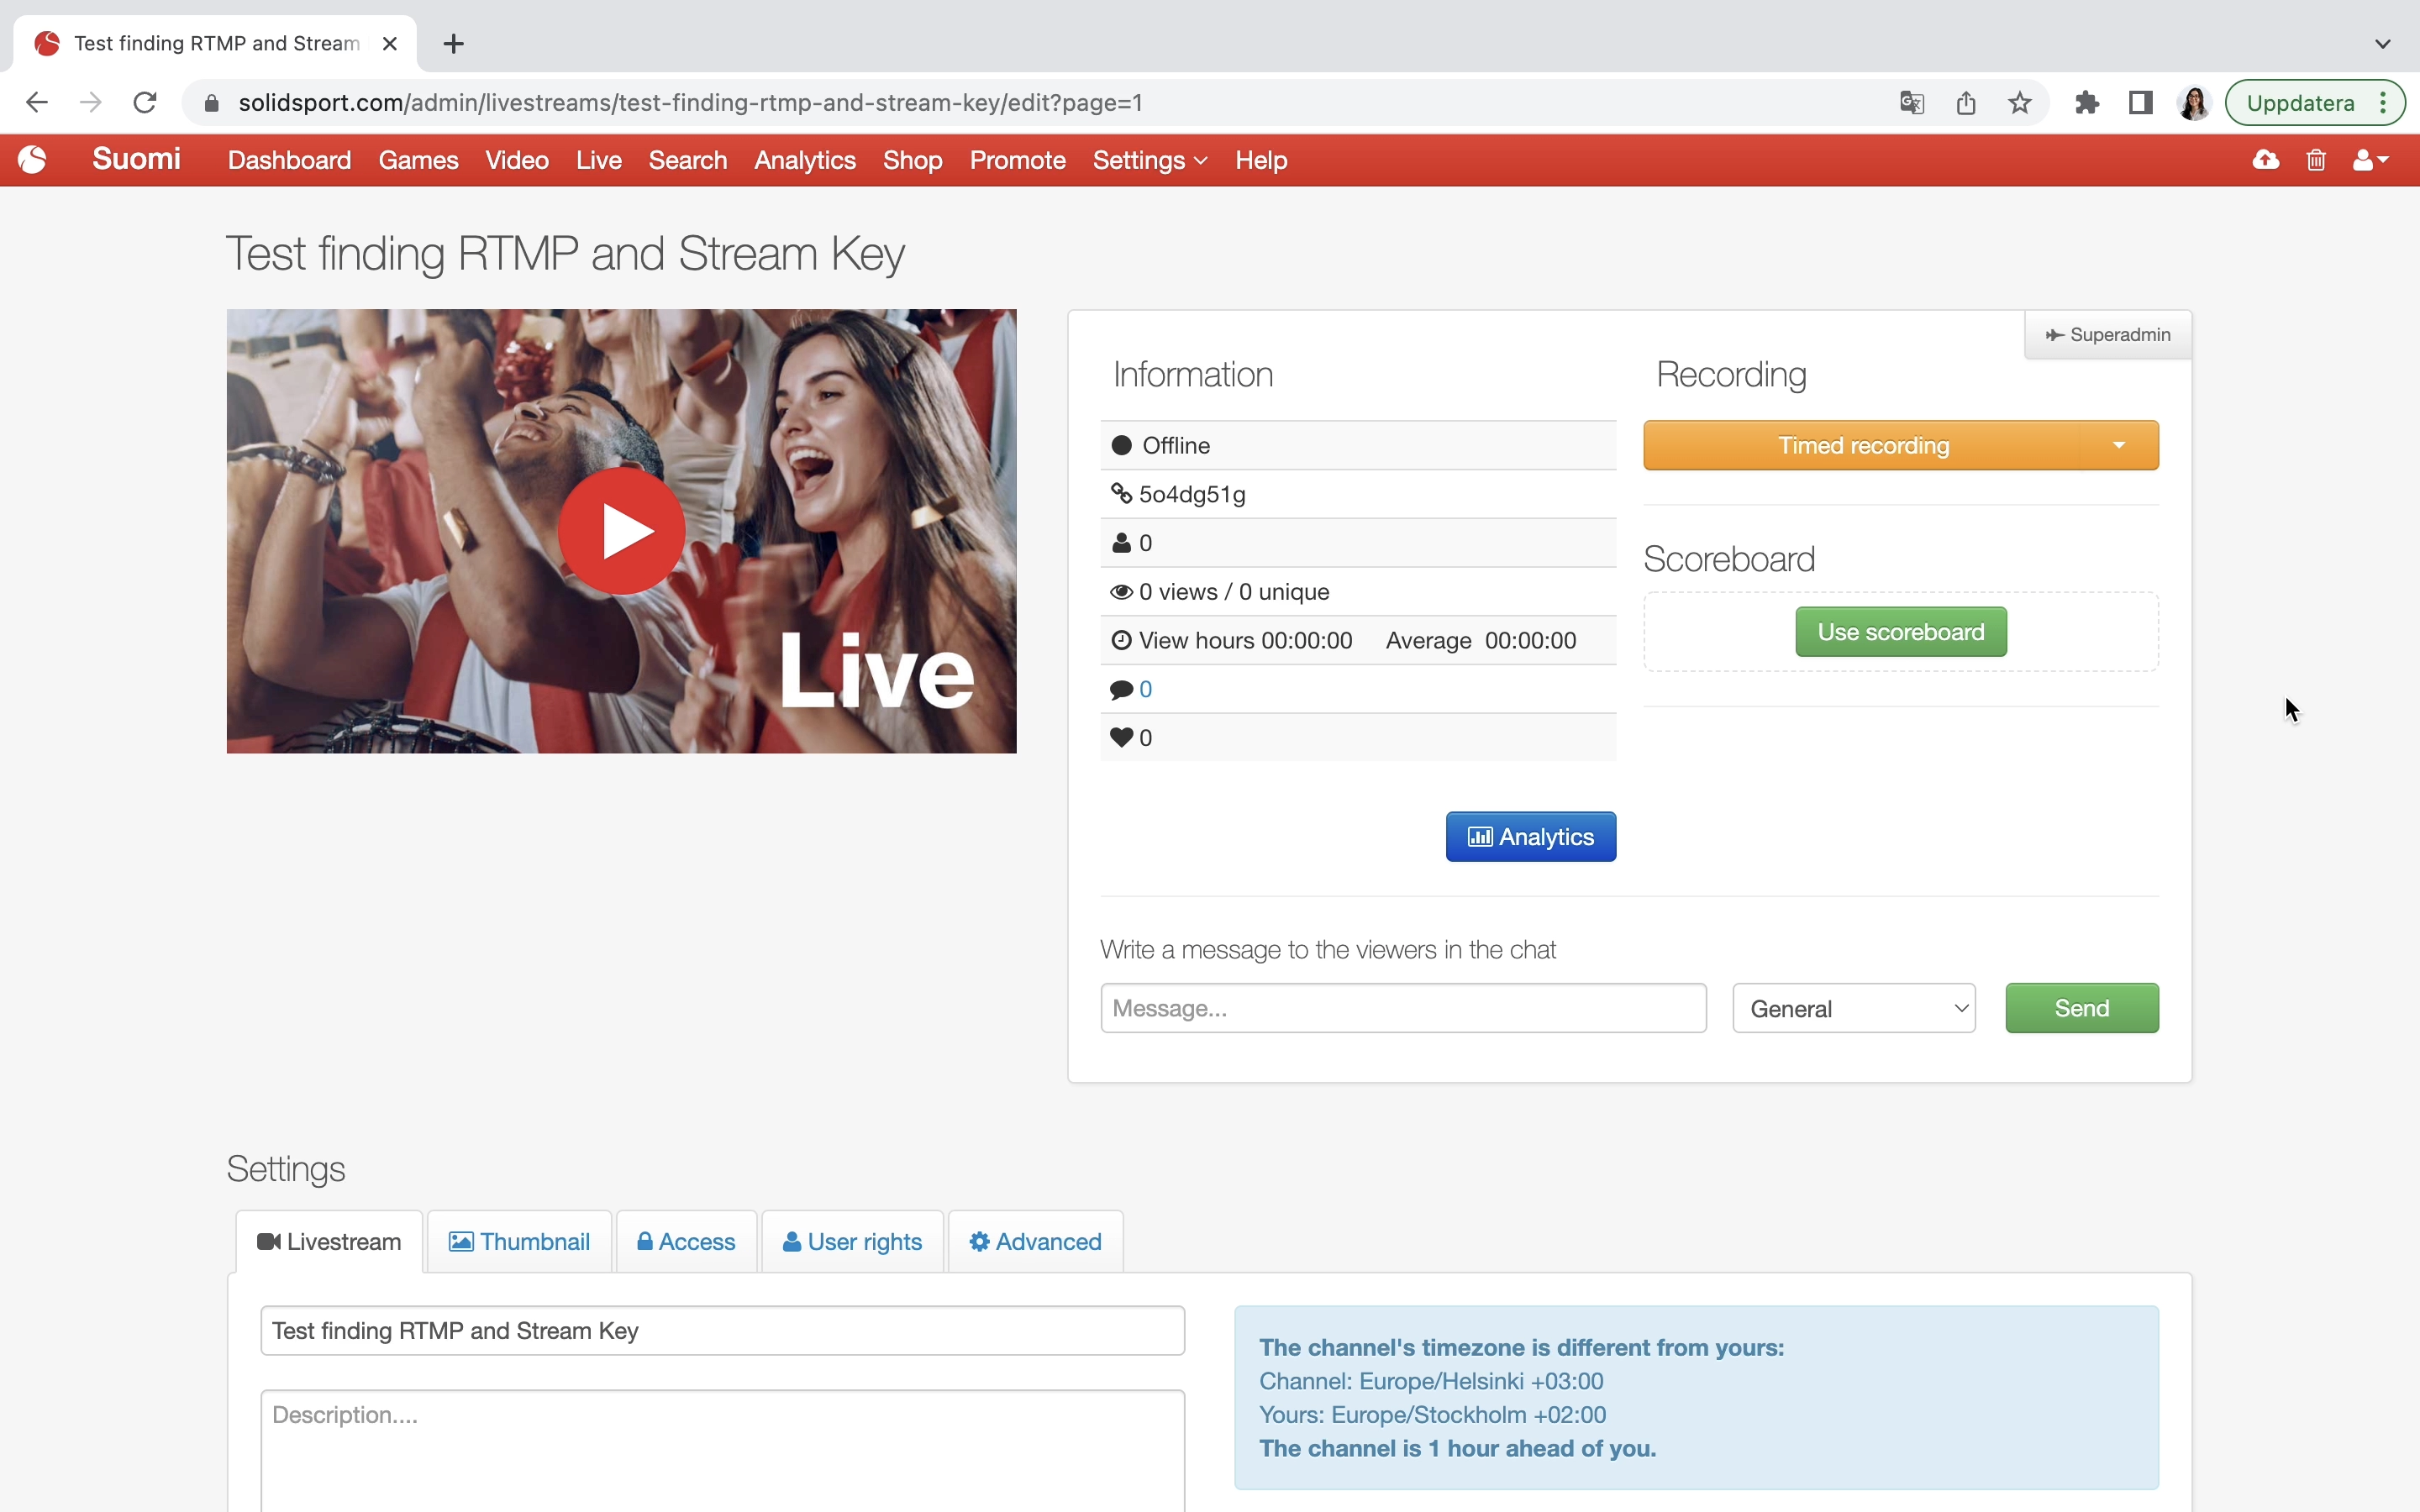2420x1512 pixels.
Task: Play the livestream preview video
Action: [x=621, y=531]
